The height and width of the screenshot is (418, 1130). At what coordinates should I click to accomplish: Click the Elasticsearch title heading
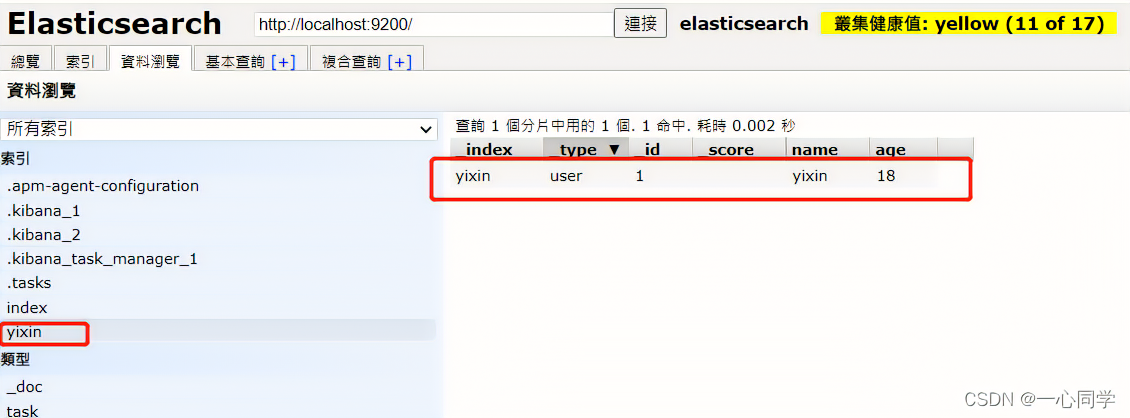(x=115, y=24)
